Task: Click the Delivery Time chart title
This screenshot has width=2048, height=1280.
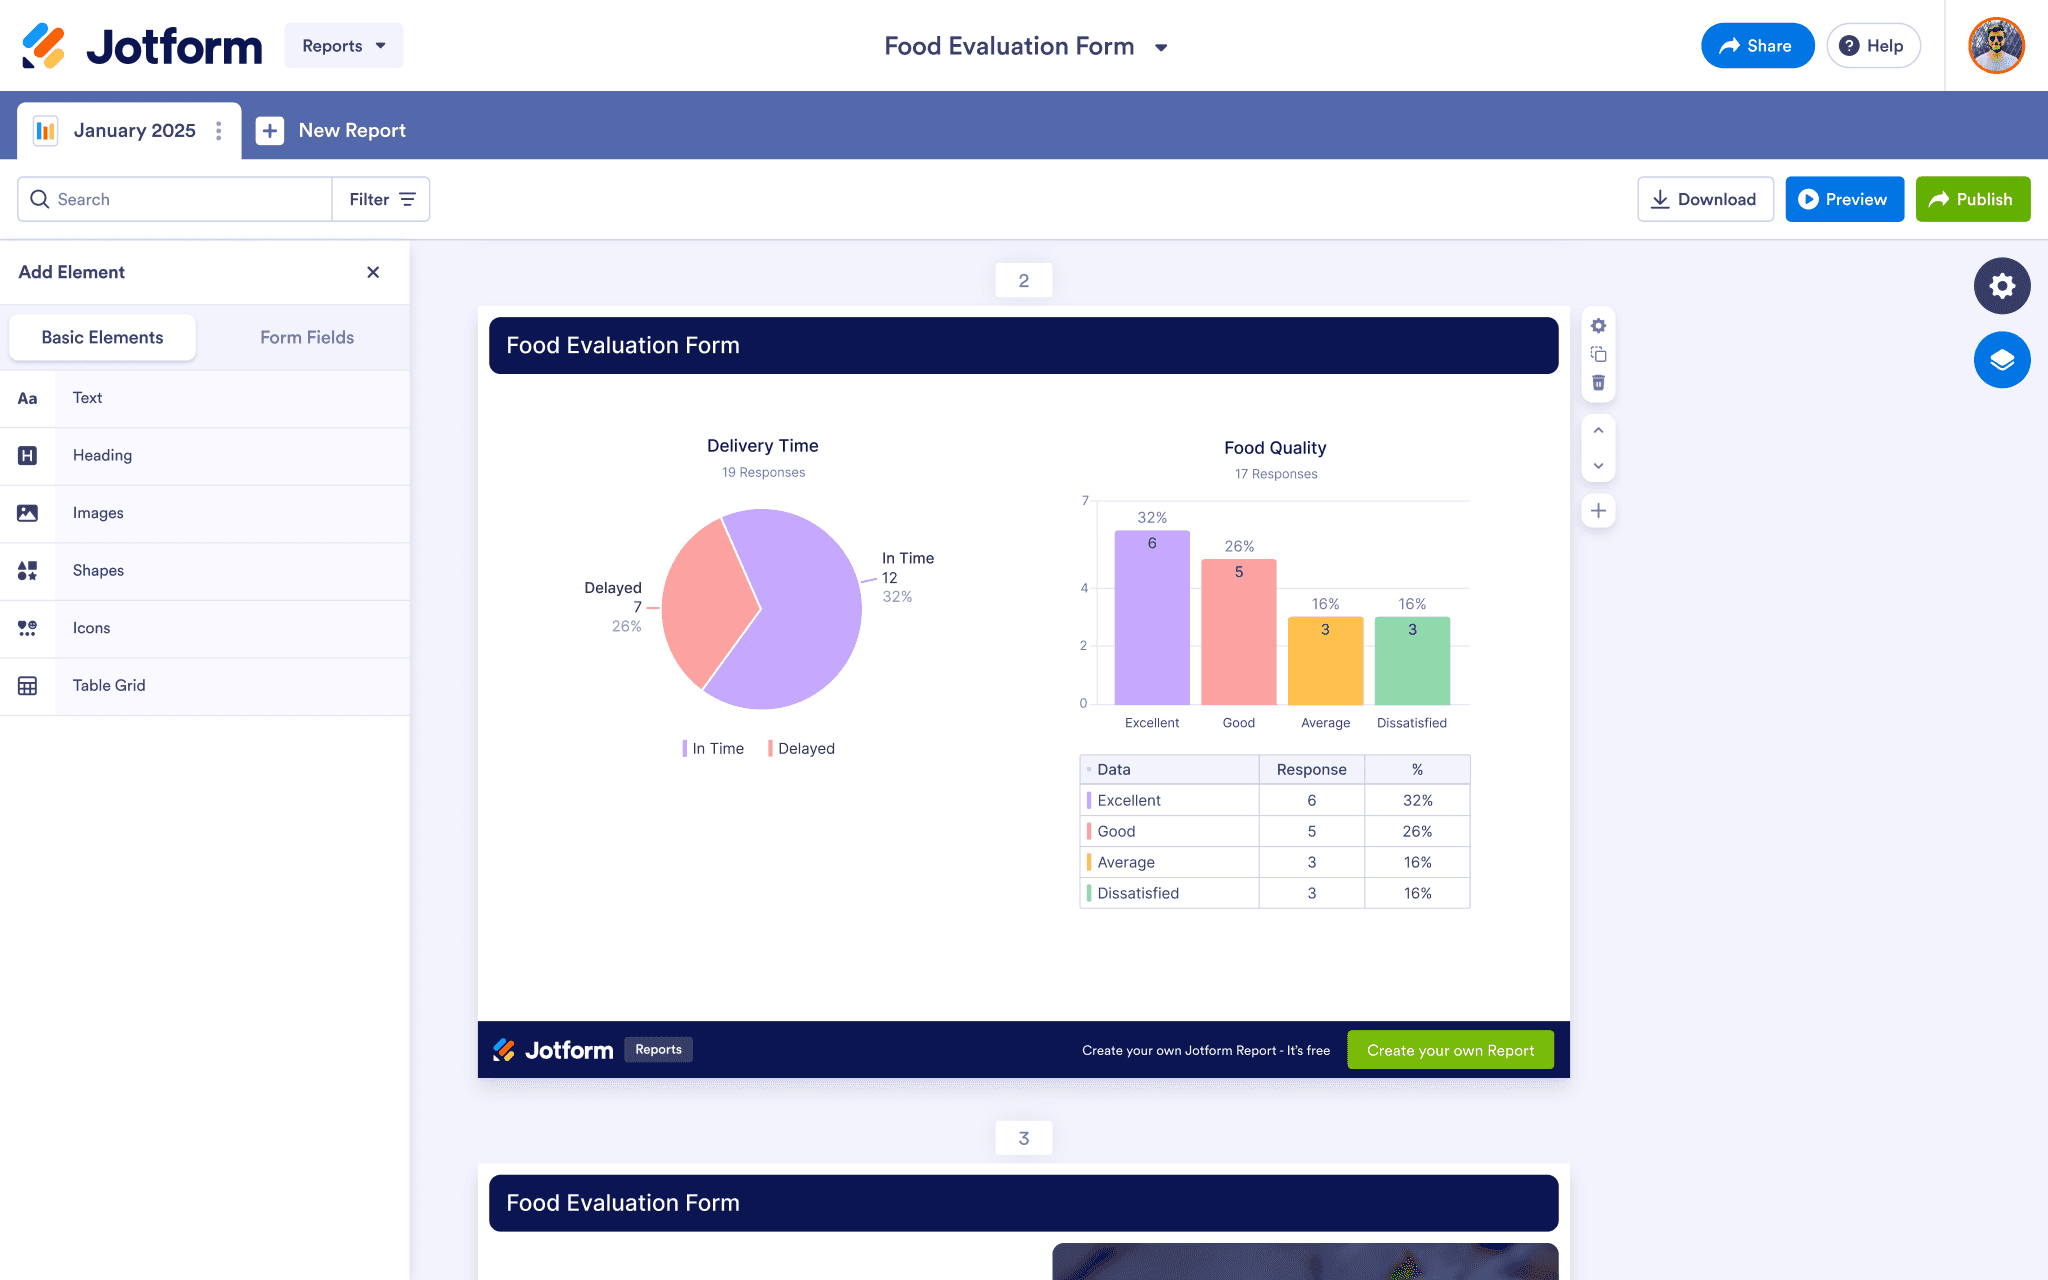Action: click(762, 446)
